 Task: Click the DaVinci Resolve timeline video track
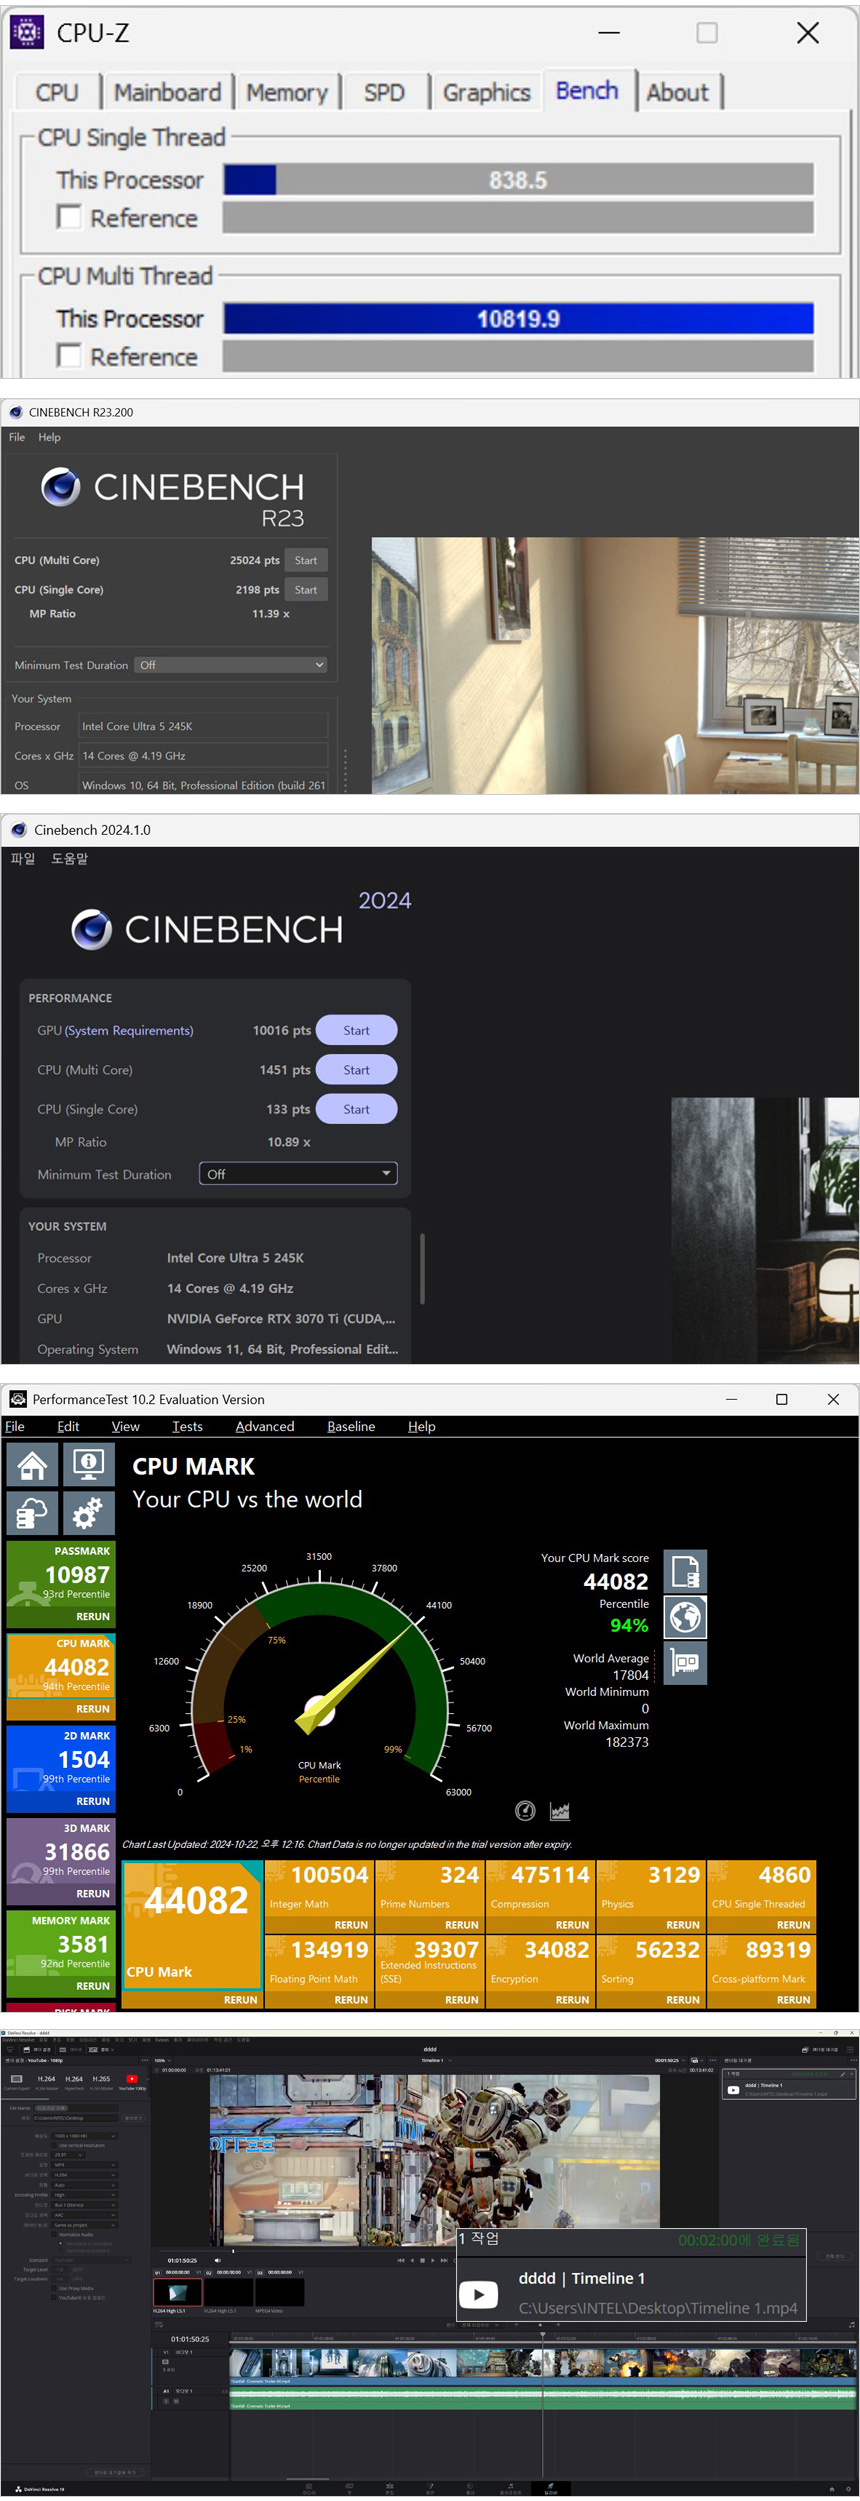542,2363
